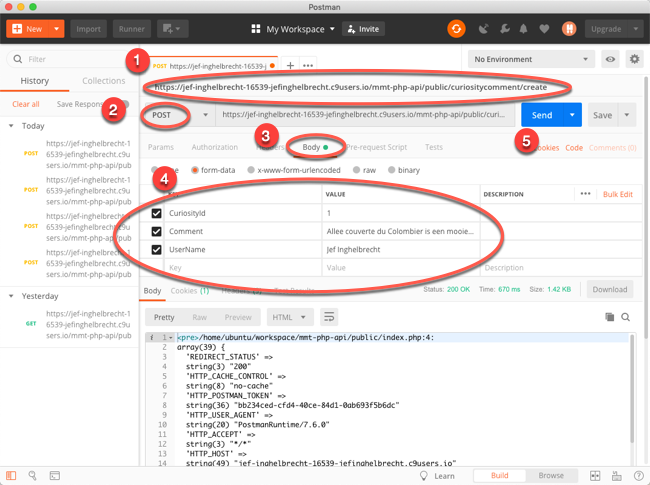650x485 pixels.
Task: Copy response to clipboard icon
Action: coord(609,317)
